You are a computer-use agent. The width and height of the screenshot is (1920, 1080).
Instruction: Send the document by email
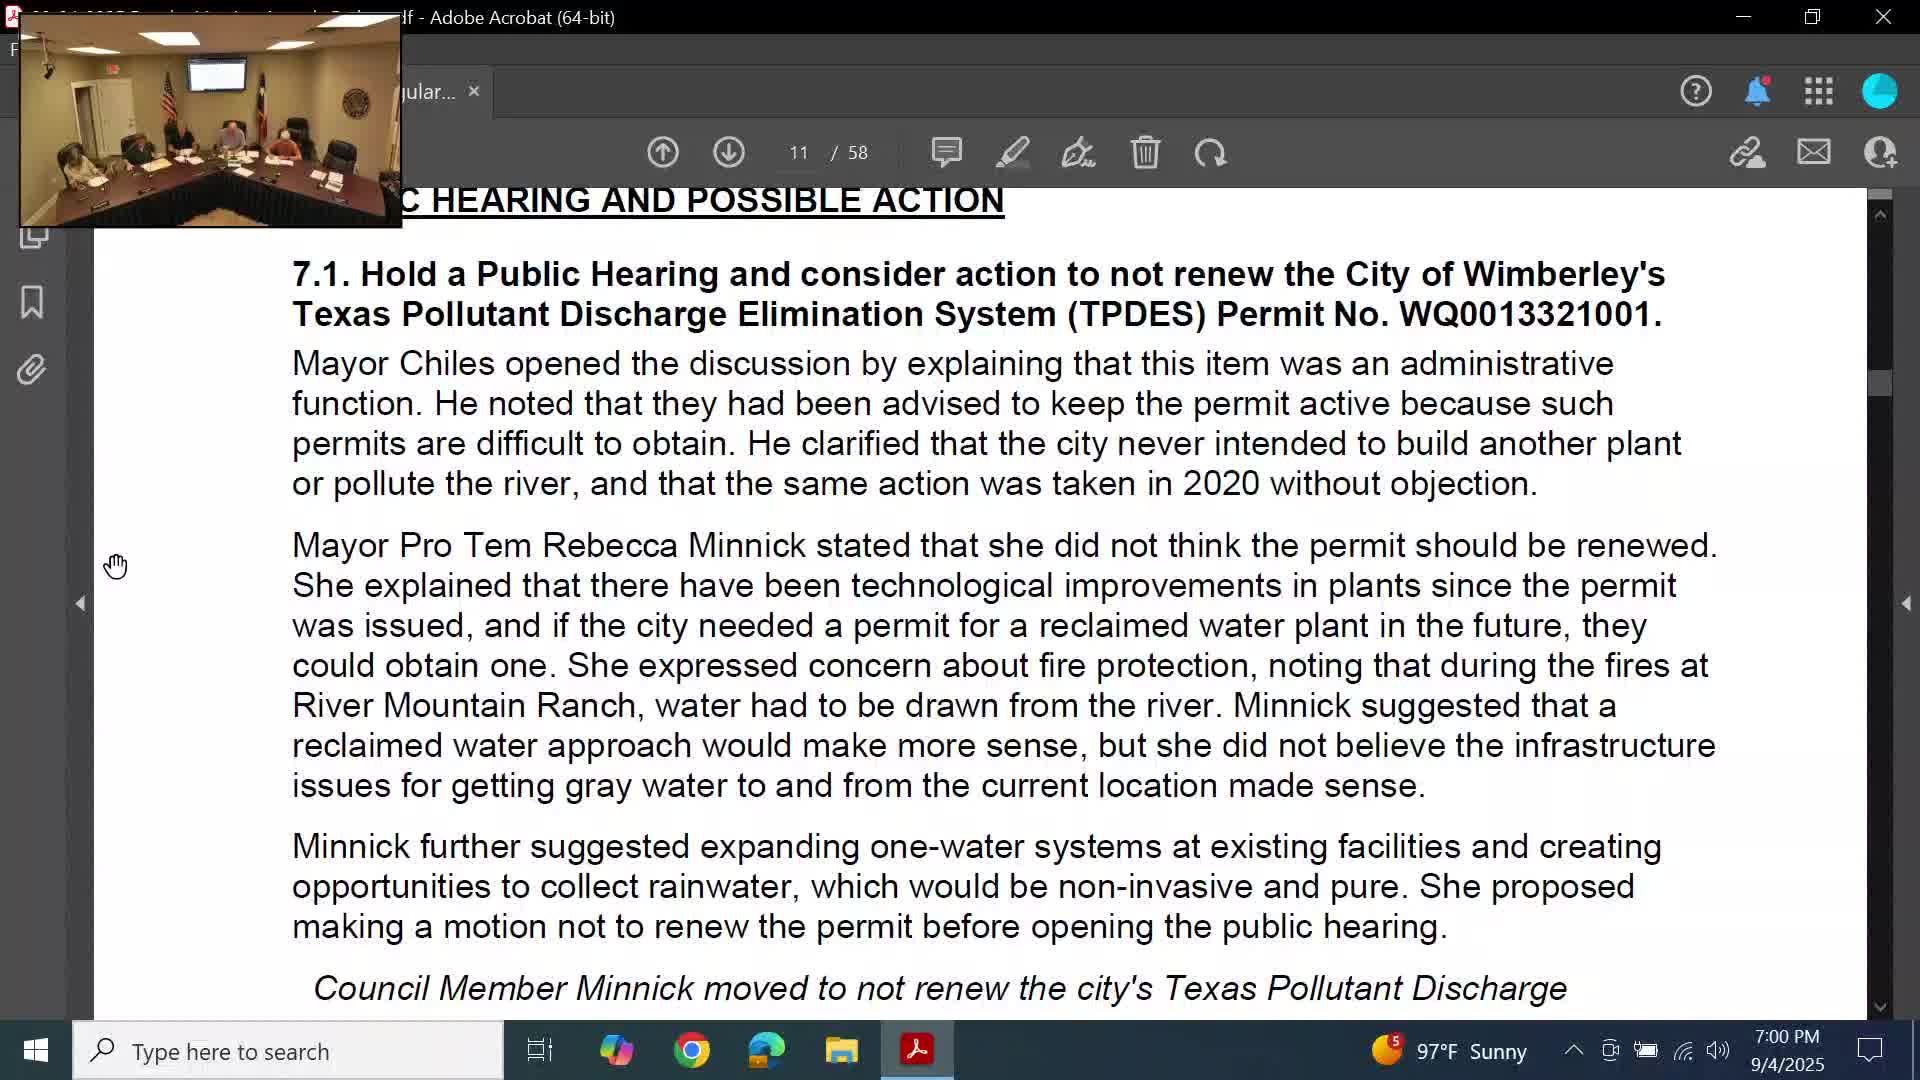pyautogui.click(x=1813, y=152)
